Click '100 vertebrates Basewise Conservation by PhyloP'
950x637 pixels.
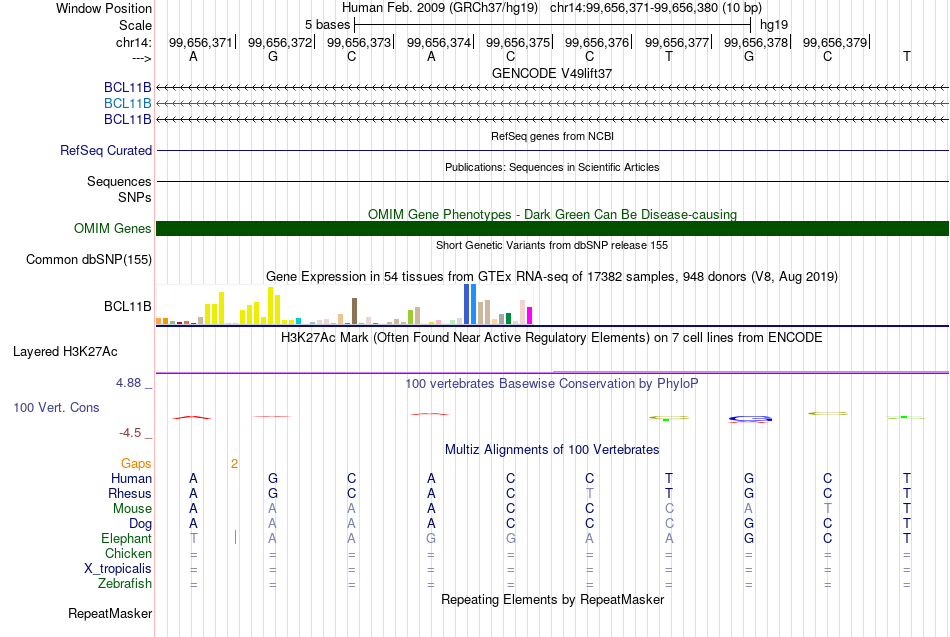point(552,384)
